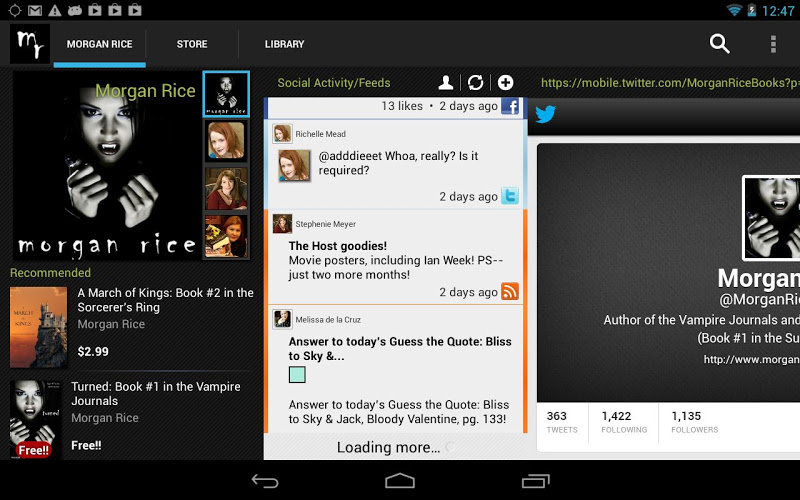Click the 12:47 clock

(x=778, y=11)
